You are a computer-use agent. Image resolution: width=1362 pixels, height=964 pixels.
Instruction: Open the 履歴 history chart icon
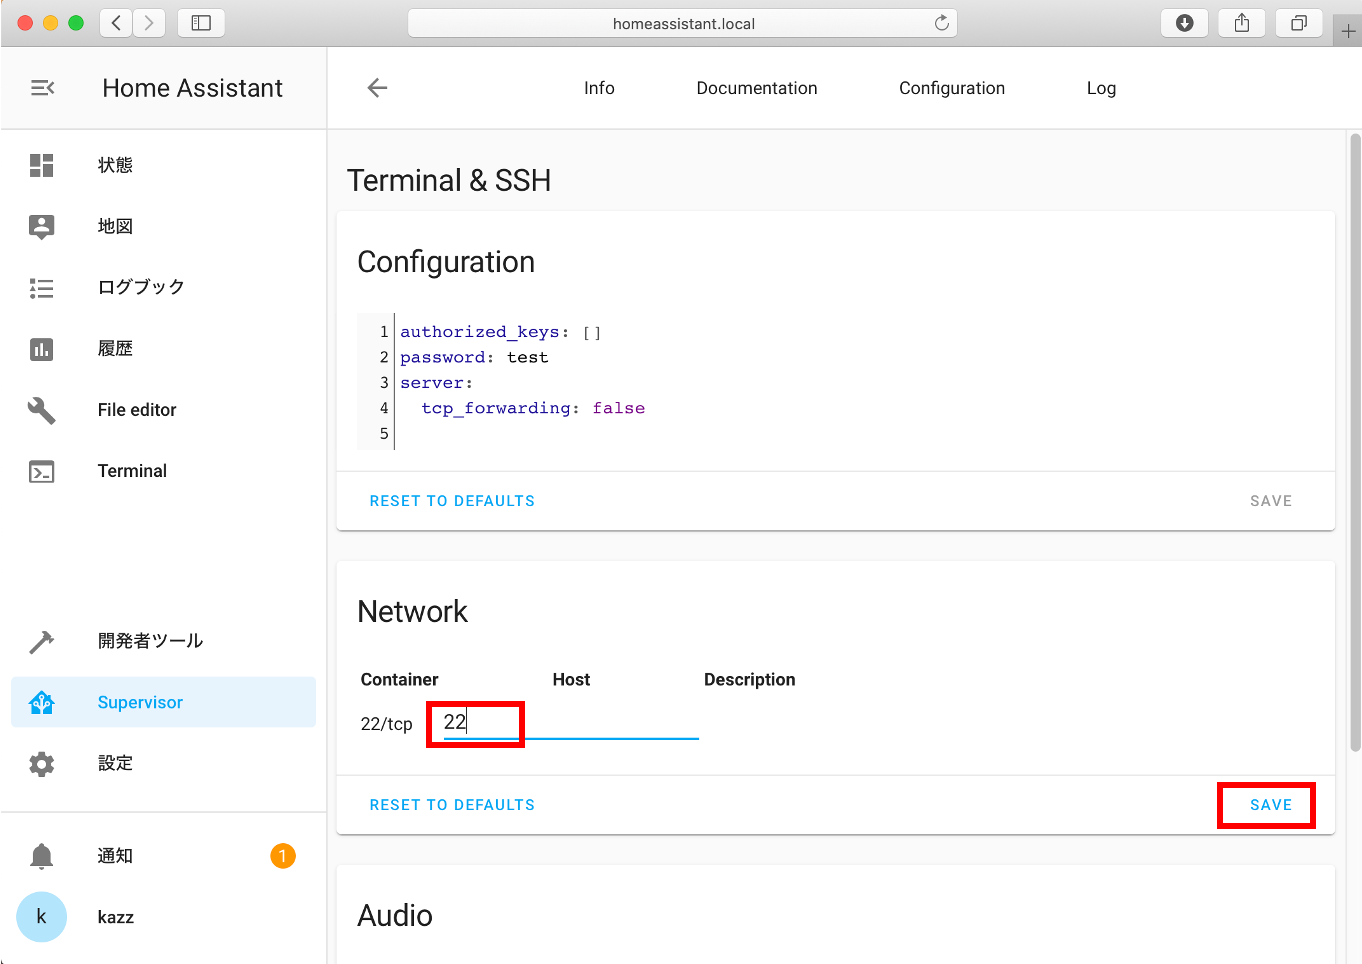point(41,349)
